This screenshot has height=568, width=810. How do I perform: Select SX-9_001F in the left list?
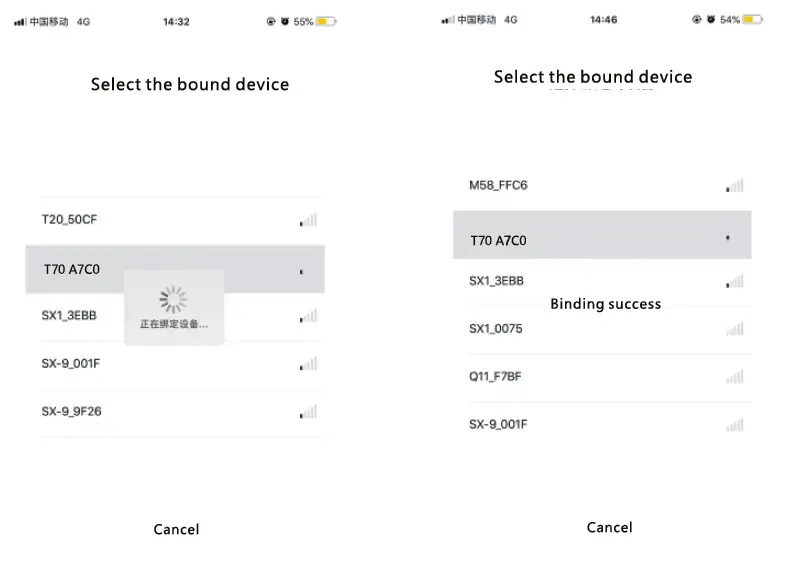[71, 364]
